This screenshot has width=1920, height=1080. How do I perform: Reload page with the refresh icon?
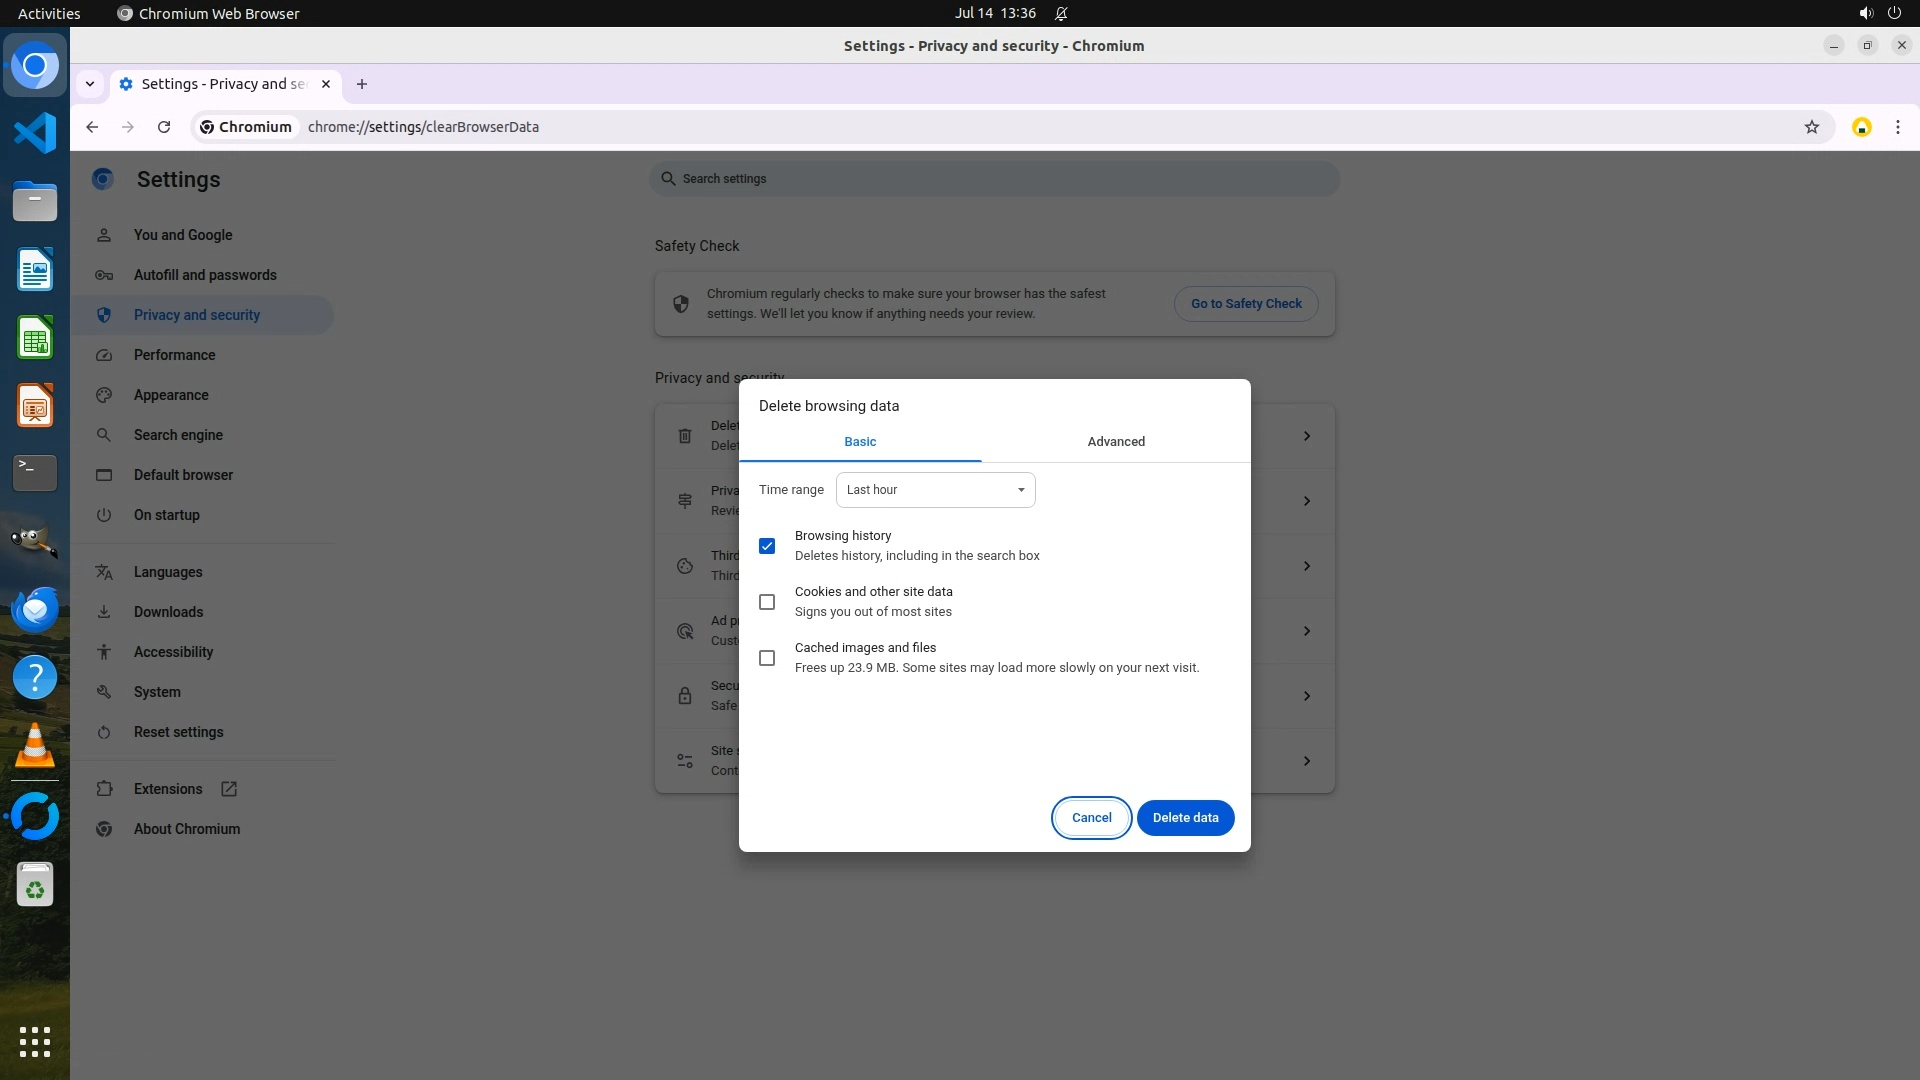coord(164,127)
